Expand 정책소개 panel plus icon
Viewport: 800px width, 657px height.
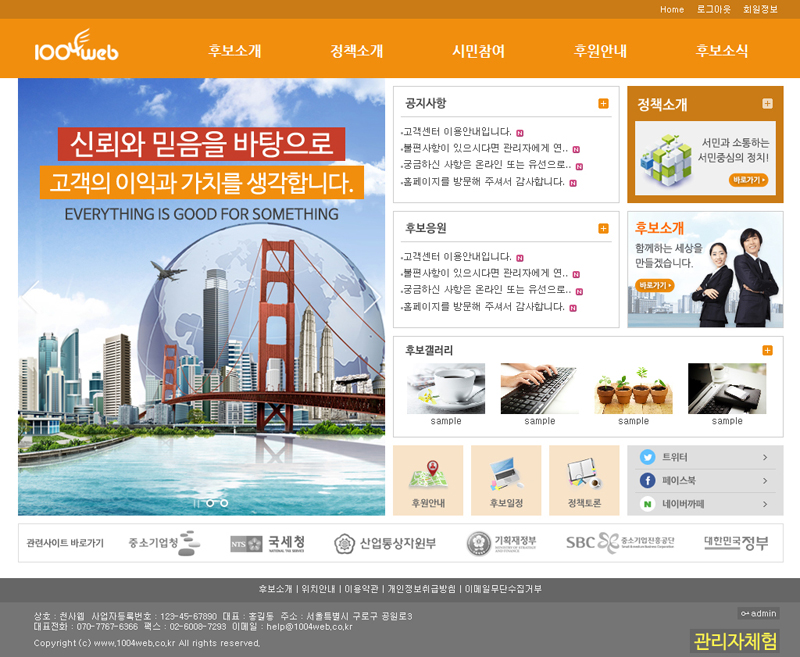pyautogui.click(x=767, y=103)
